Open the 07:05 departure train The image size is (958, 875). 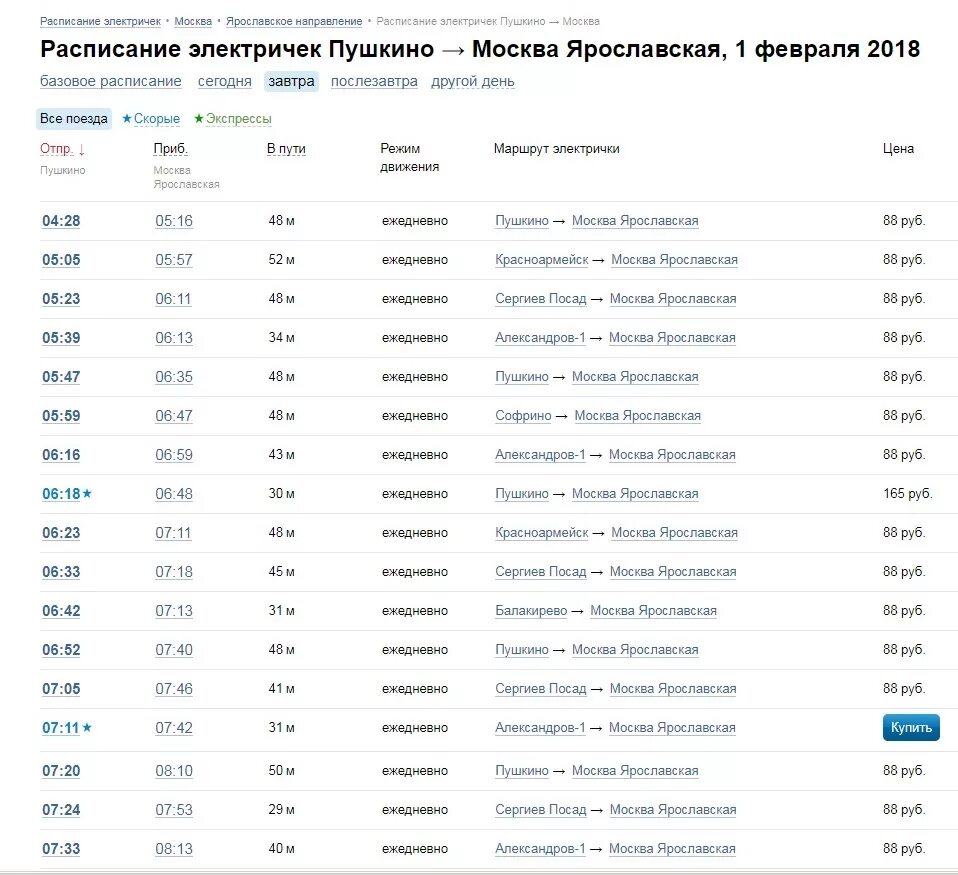(61, 689)
